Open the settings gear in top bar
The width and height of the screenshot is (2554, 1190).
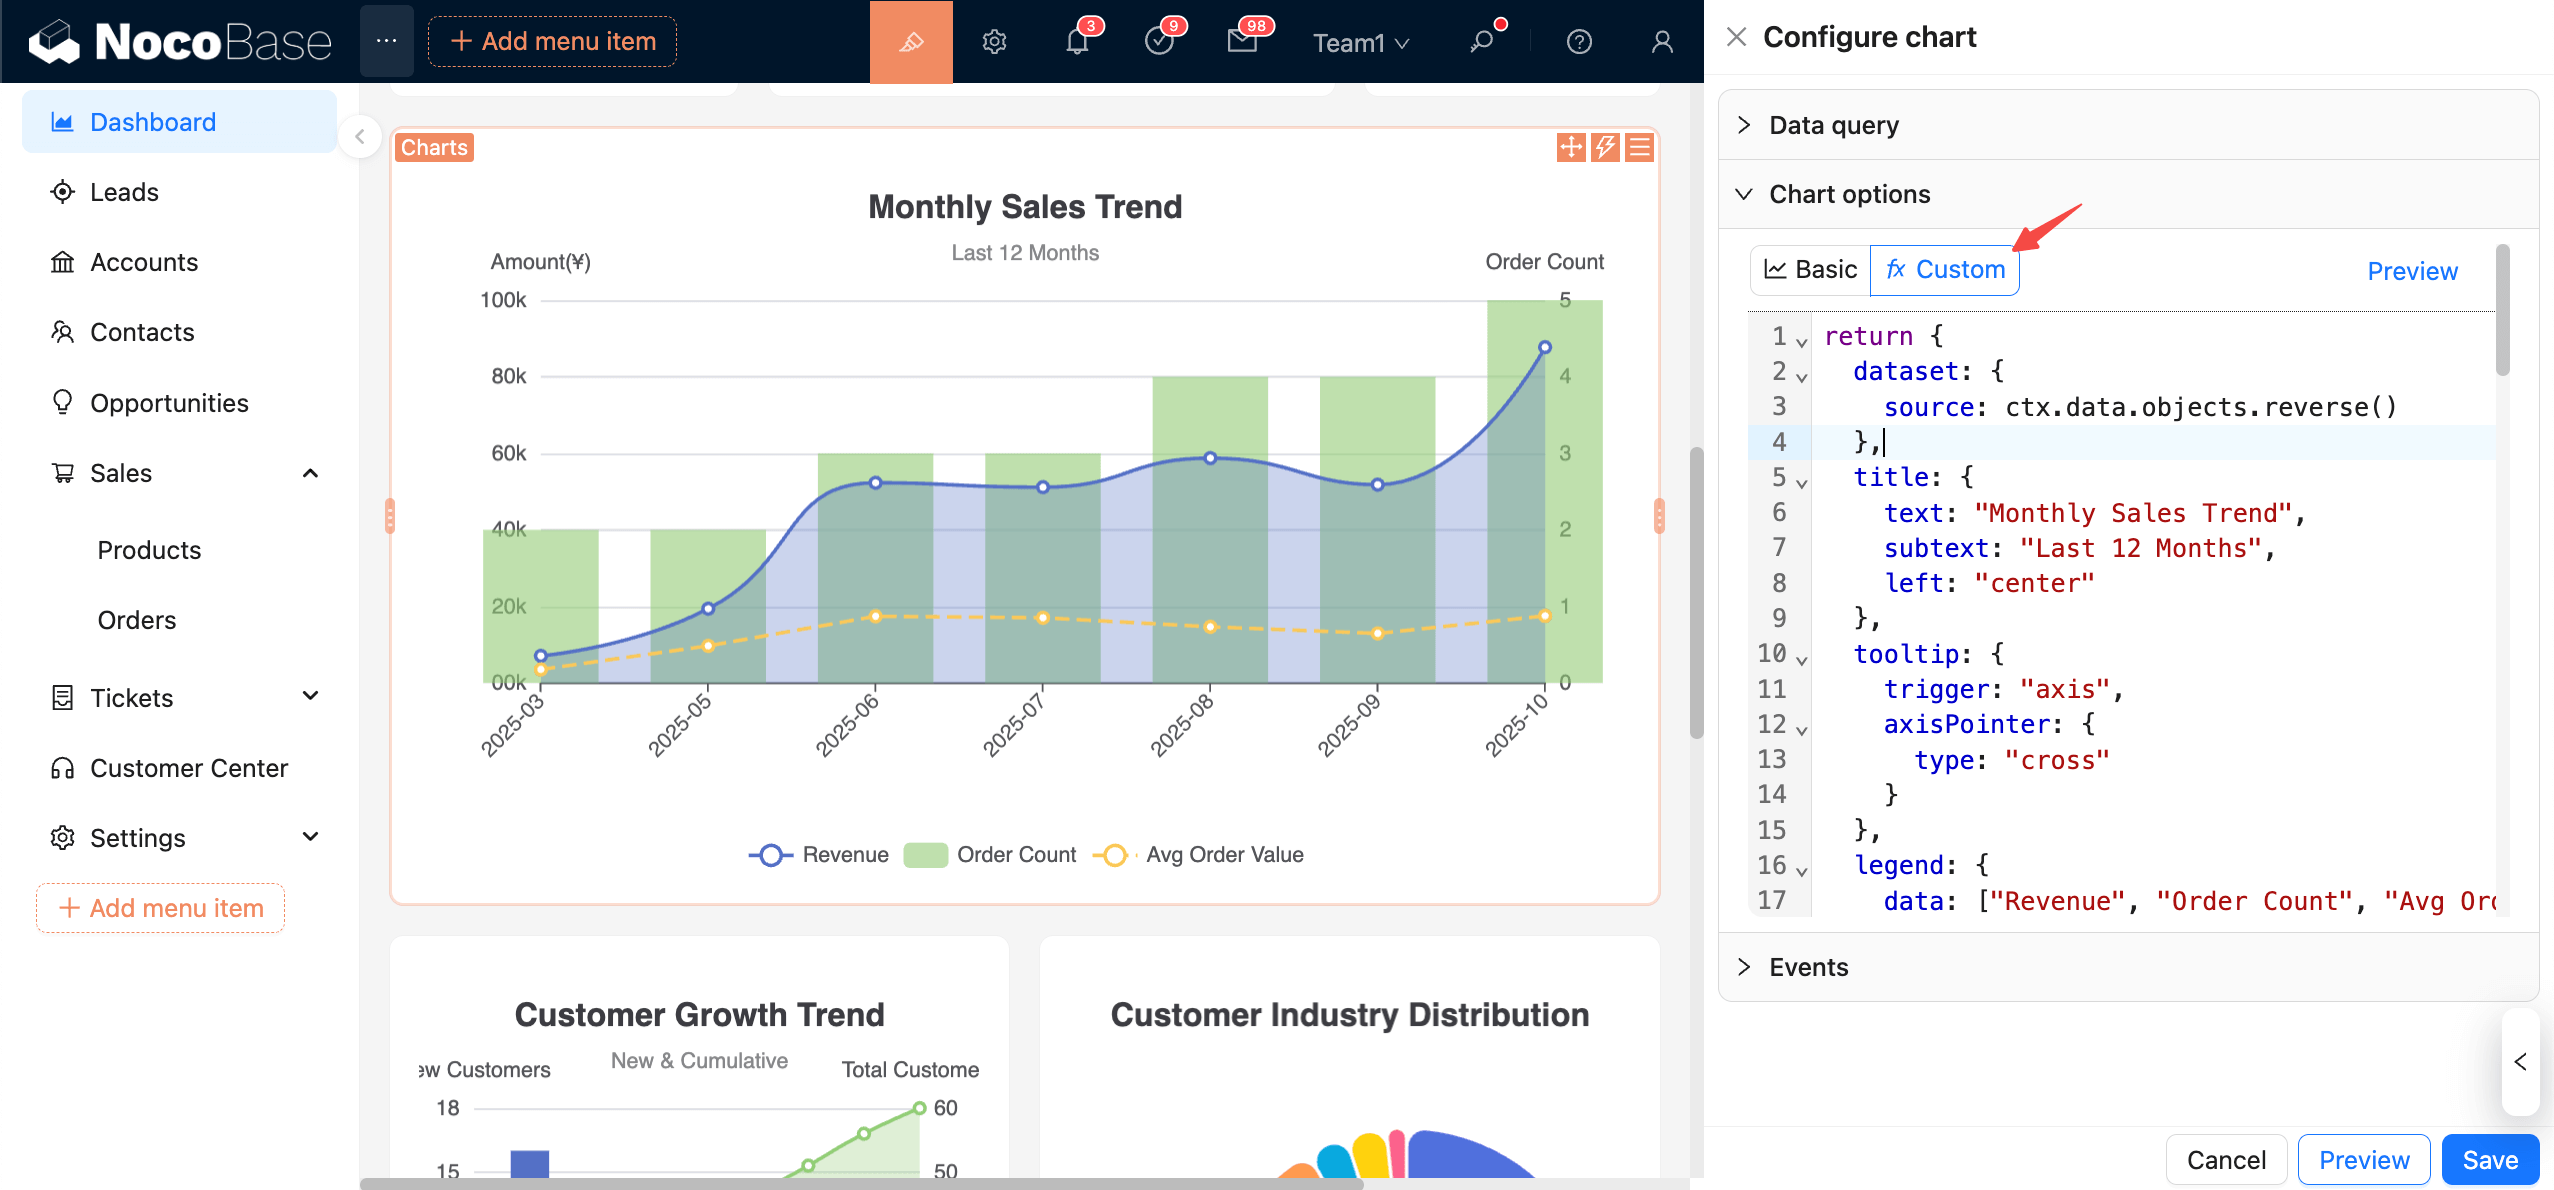[x=993, y=42]
